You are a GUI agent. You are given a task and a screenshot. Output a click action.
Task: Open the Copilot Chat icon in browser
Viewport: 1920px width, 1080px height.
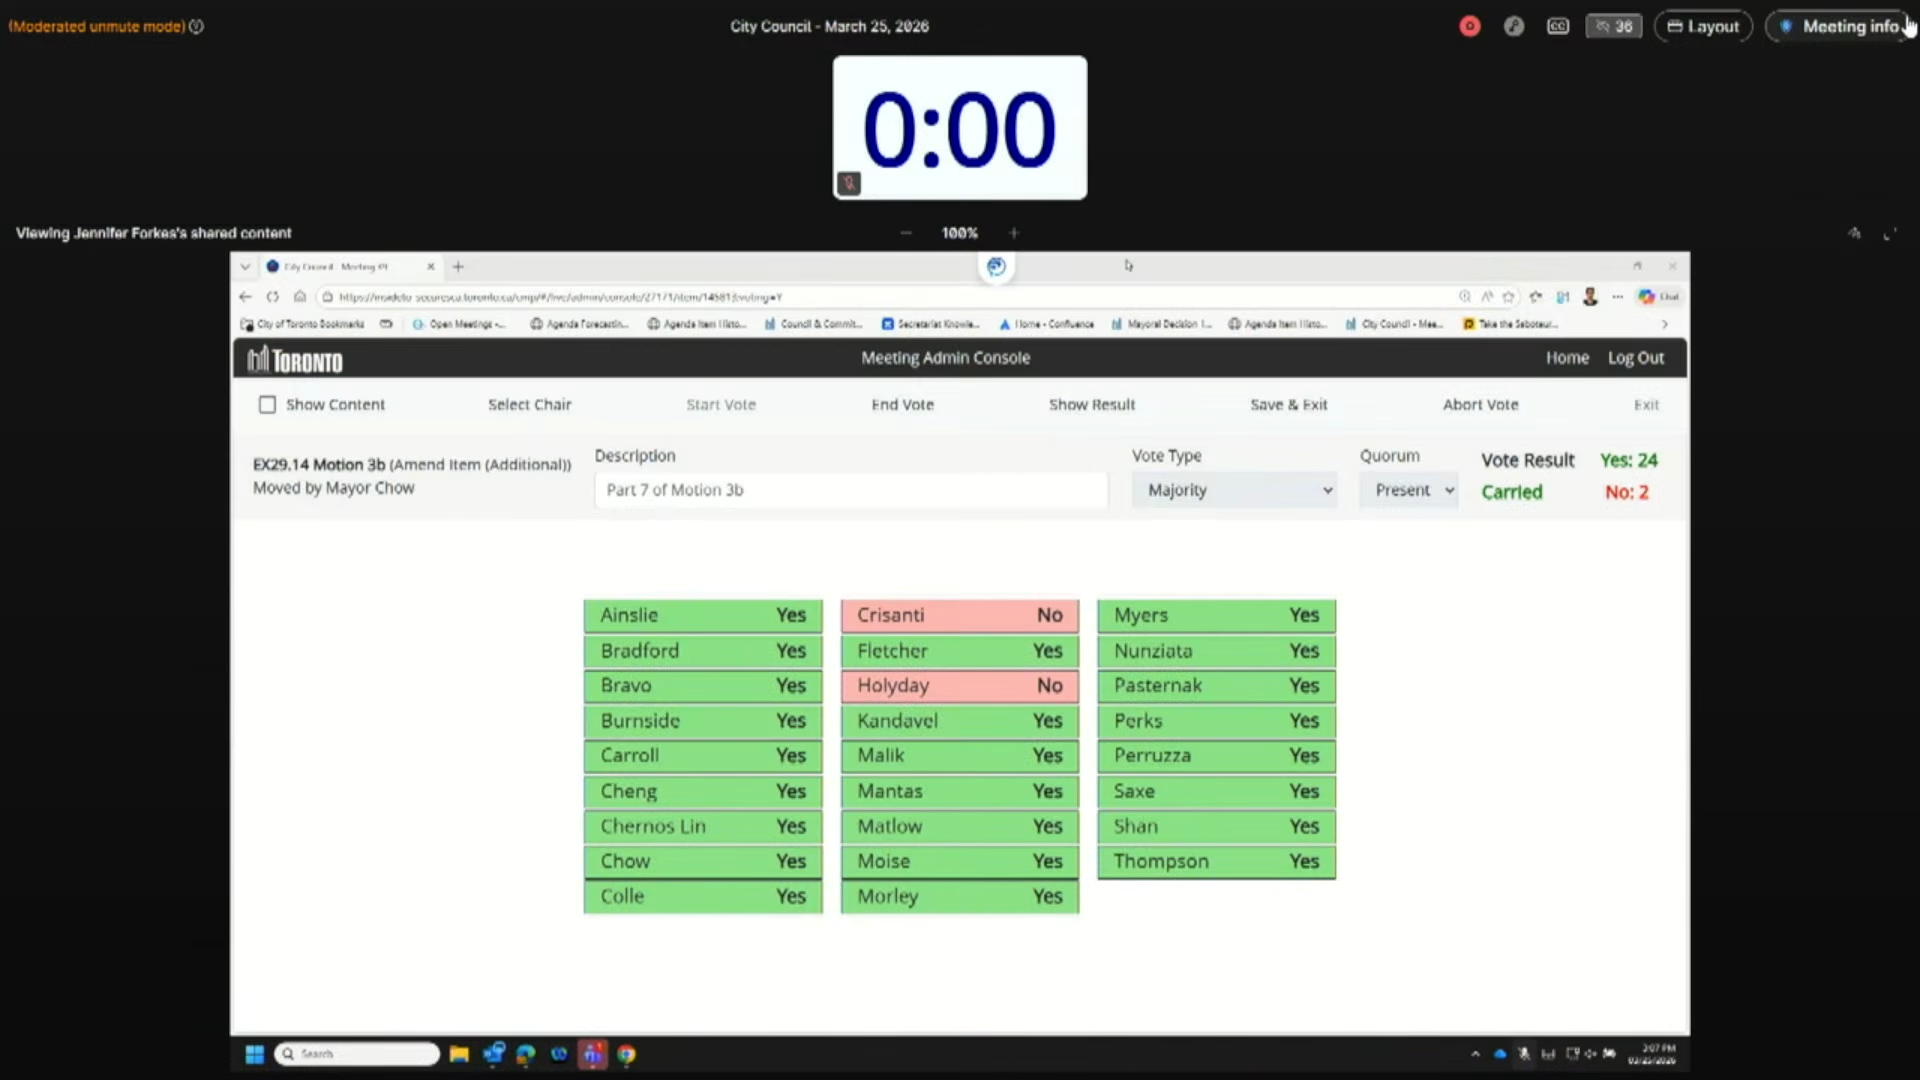pyautogui.click(x=1658, y=297)
